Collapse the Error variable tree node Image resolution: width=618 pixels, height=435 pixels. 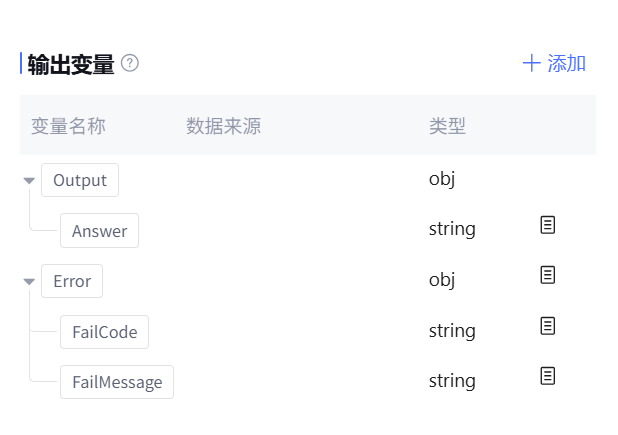pos(29,282)
